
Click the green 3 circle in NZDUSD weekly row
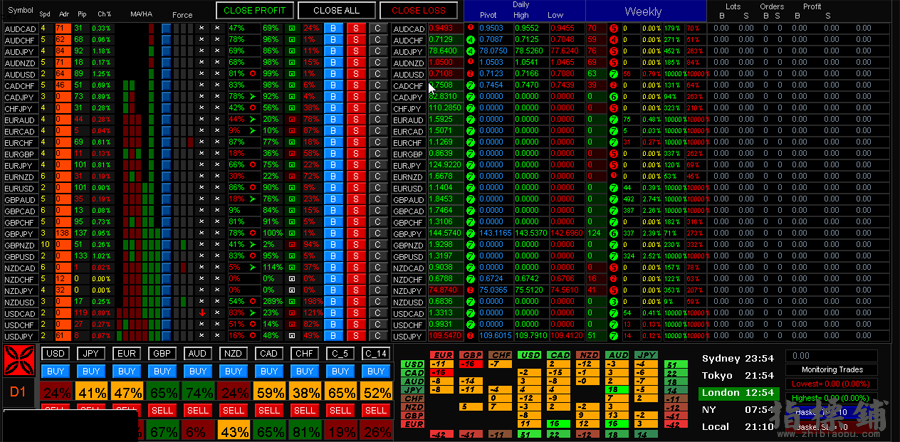[614, 302]
